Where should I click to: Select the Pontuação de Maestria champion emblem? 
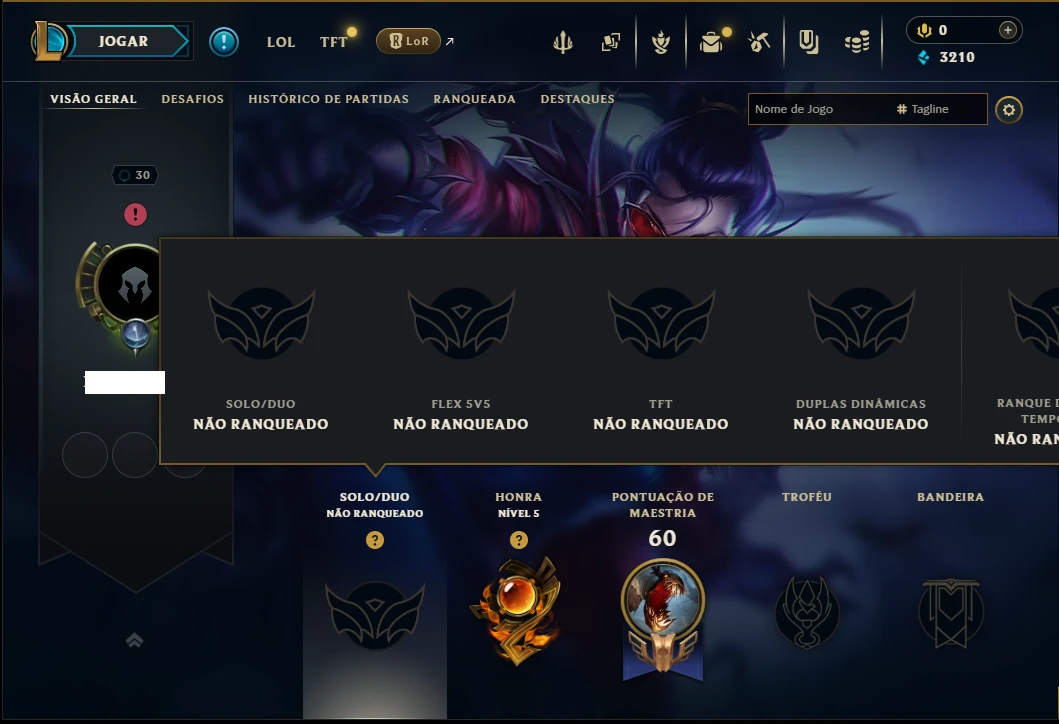tap(663, 617)
